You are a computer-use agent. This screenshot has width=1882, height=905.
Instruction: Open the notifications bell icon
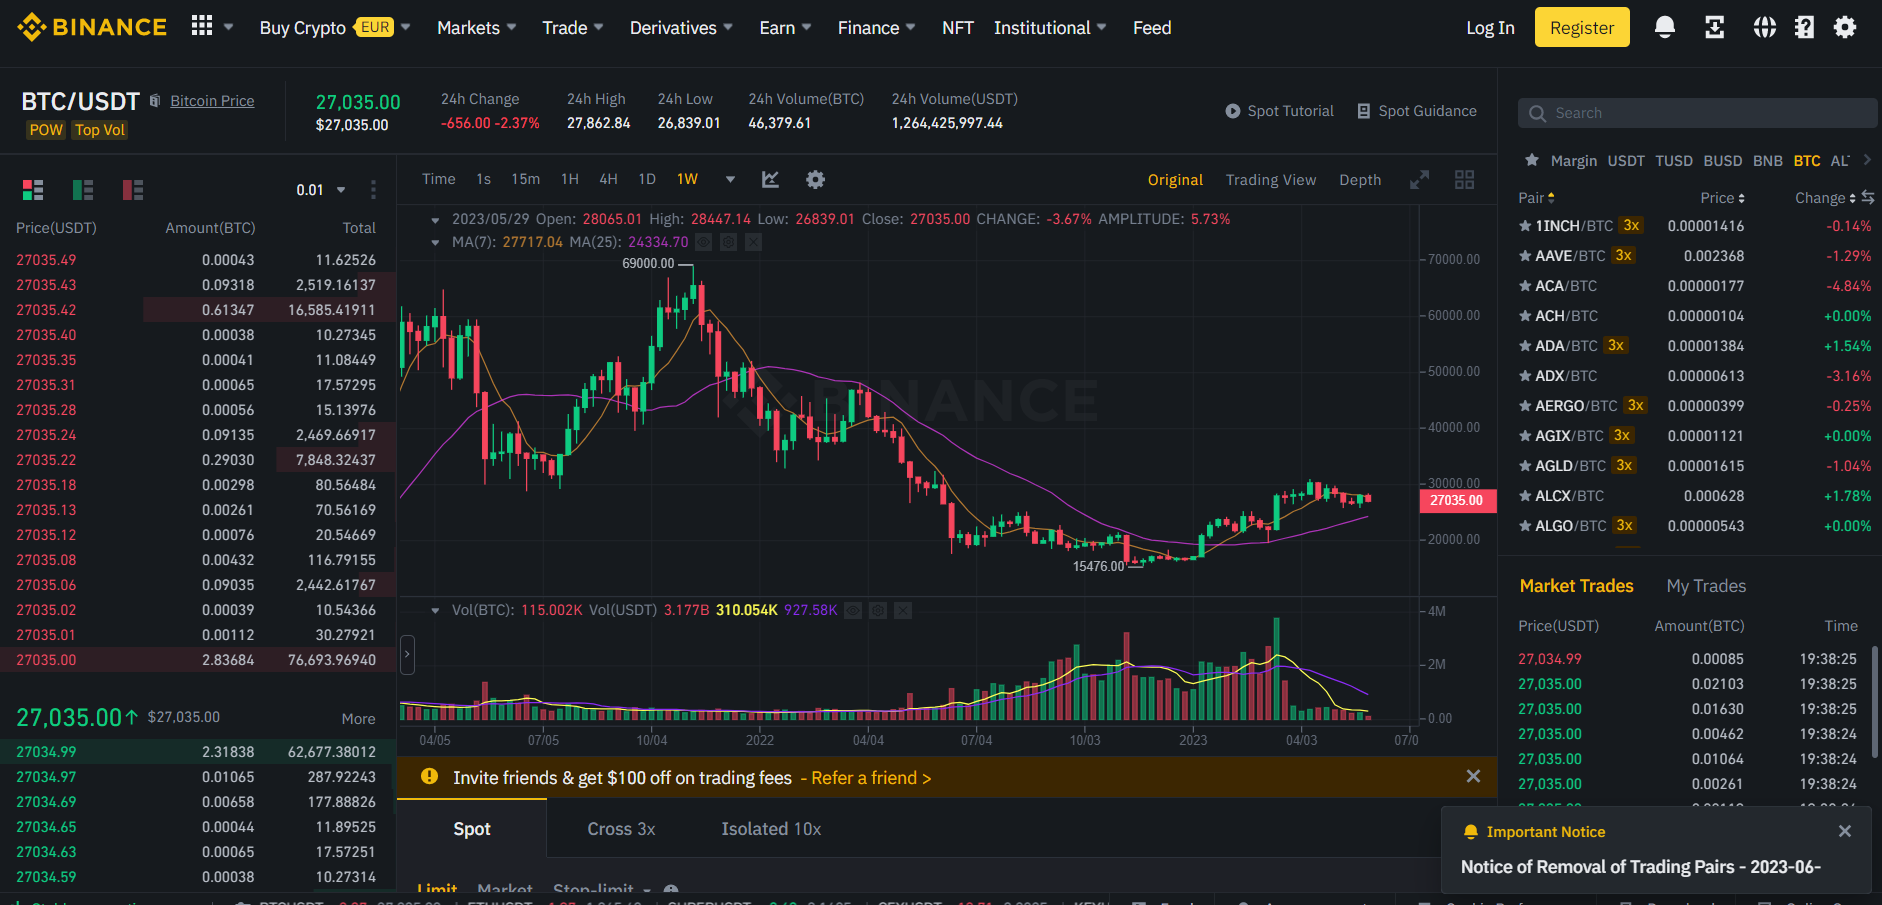(1664, 27)
